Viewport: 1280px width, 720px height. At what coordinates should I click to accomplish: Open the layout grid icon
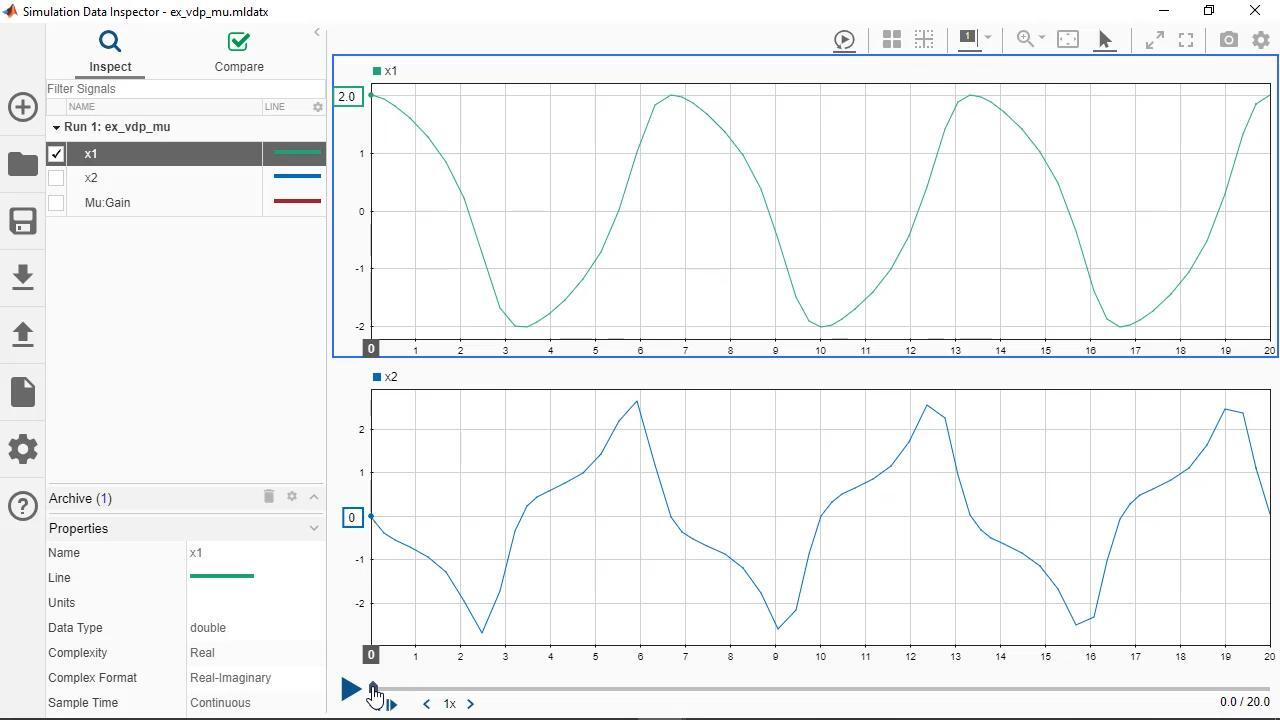(x=891, y=40)
